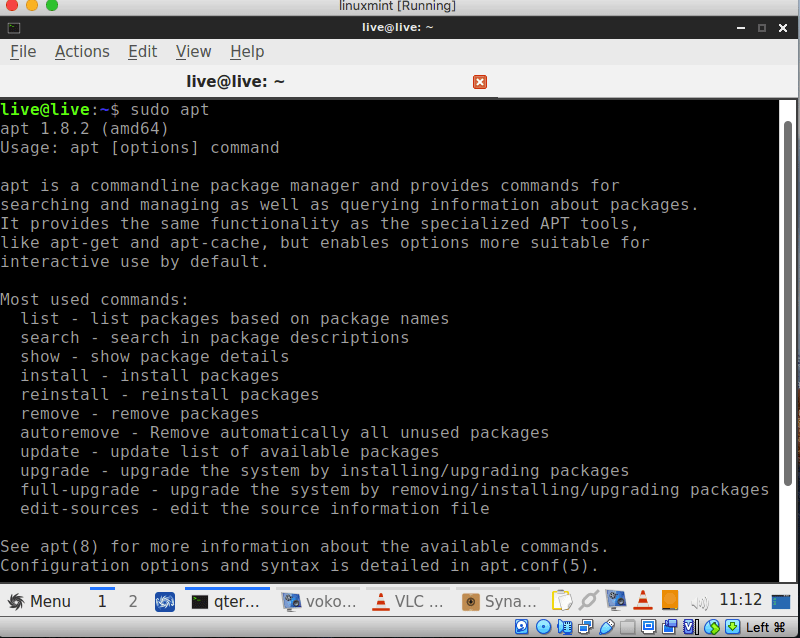Click the terminal icon in QTerminal title bar

[x=14, y=28]
